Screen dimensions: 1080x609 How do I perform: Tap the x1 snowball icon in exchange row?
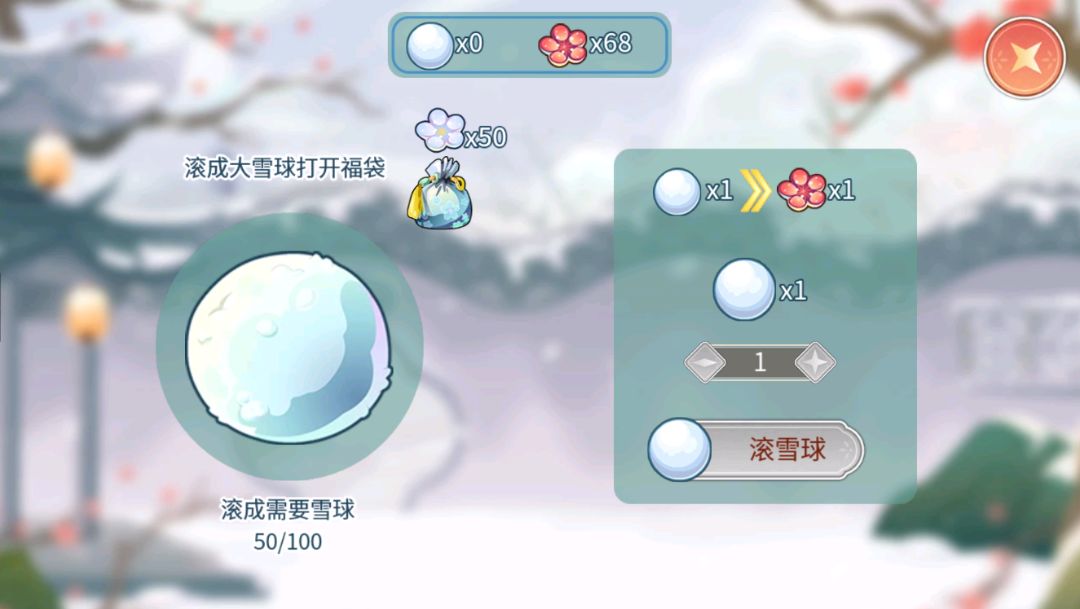tap(676, 192)
